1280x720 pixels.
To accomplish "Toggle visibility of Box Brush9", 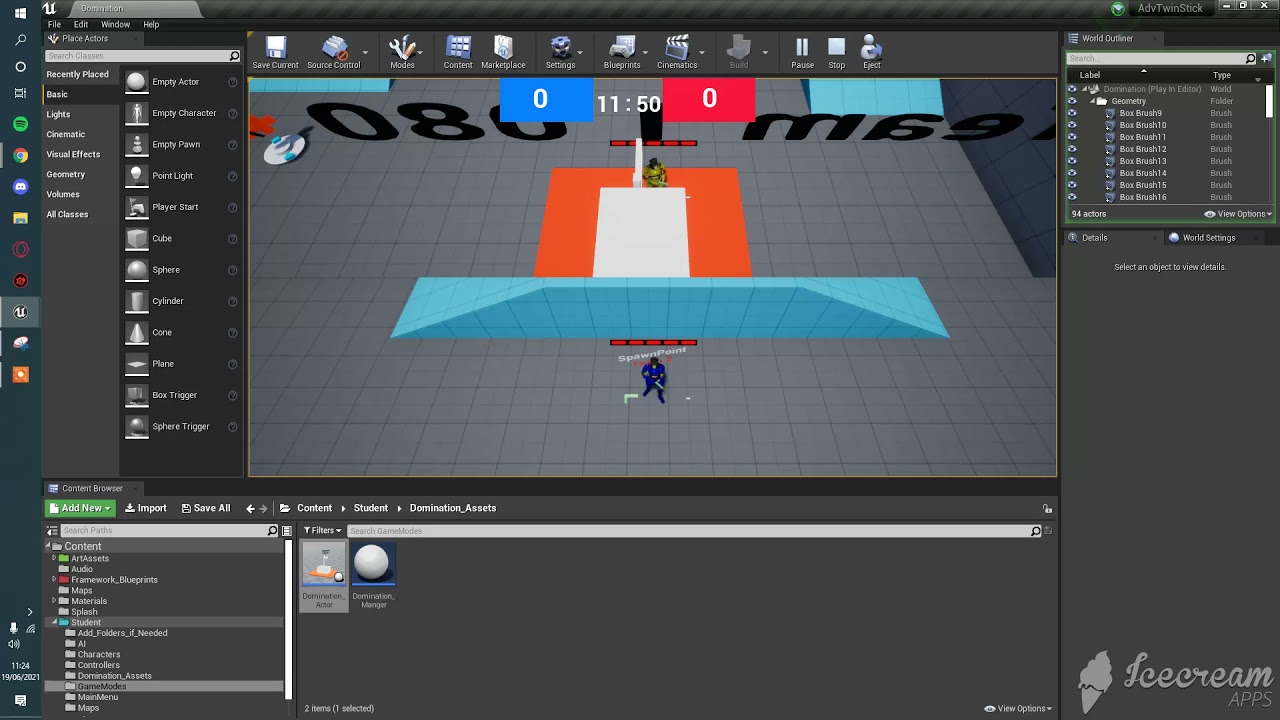I will click(1072, 113).
